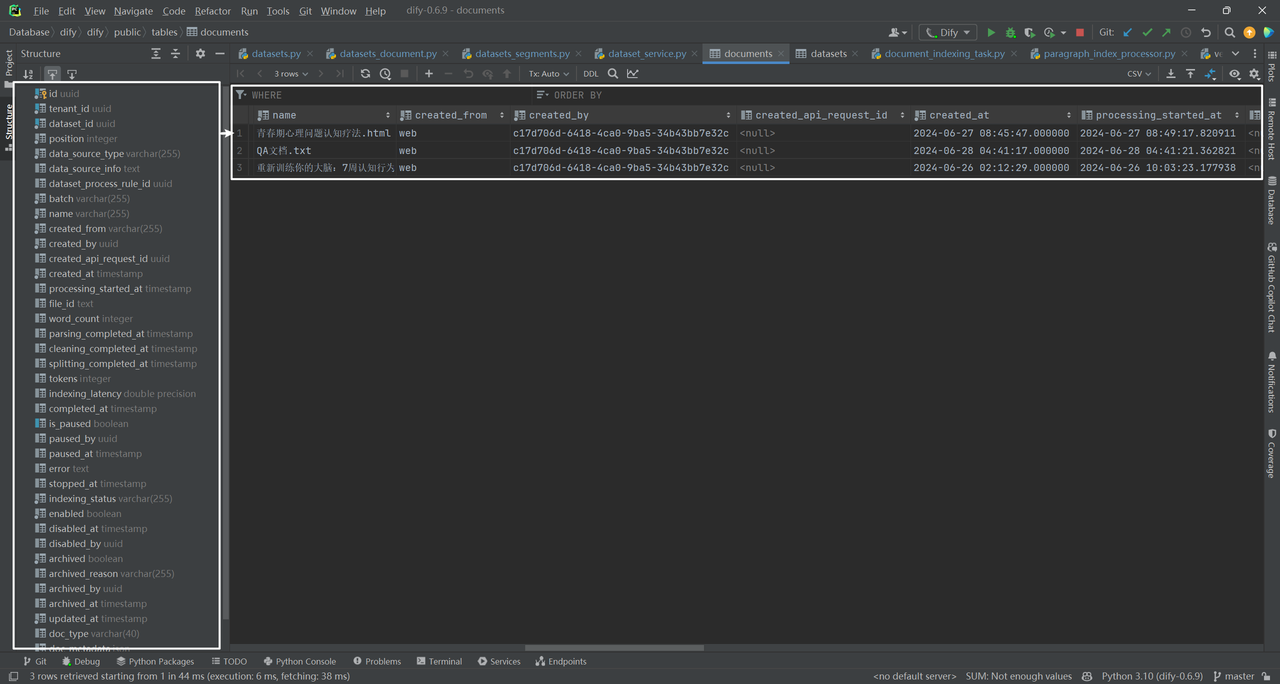The height and width of the screenshot is (684, 1280).
Task: Open the find magnifier in the data editor toolbar
Action: (x=613, y=74)
